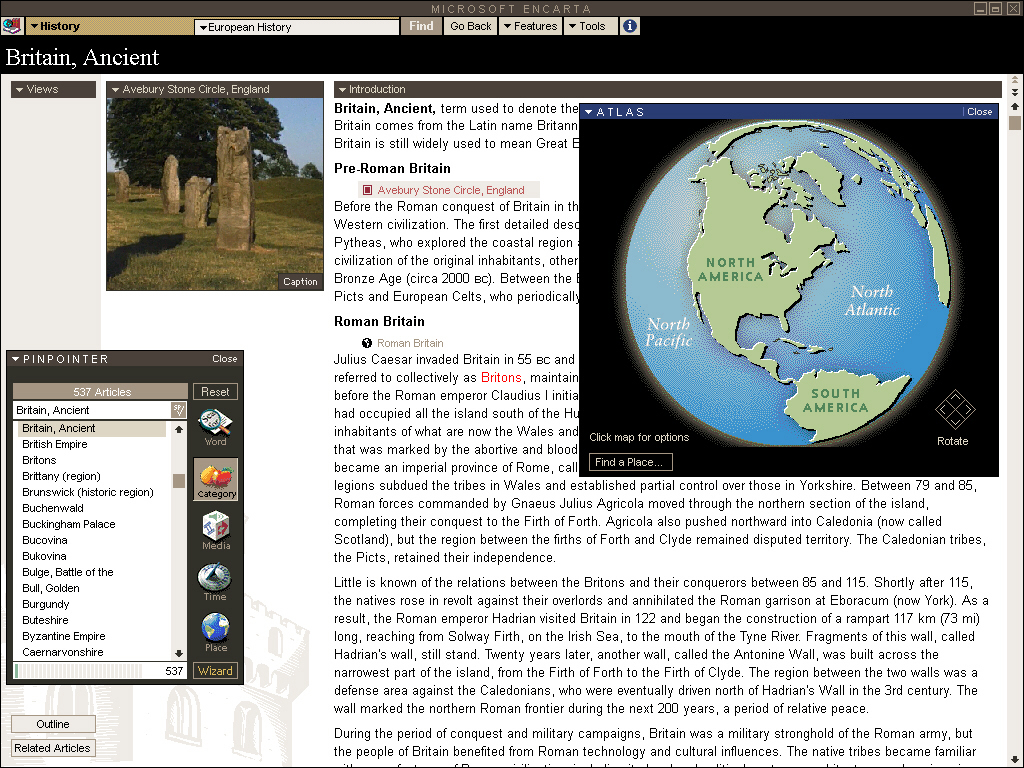Open the Avebury Stone Circle, England media link
The height and width of the screenshot is (768, 1024).
tap(451, 190)
